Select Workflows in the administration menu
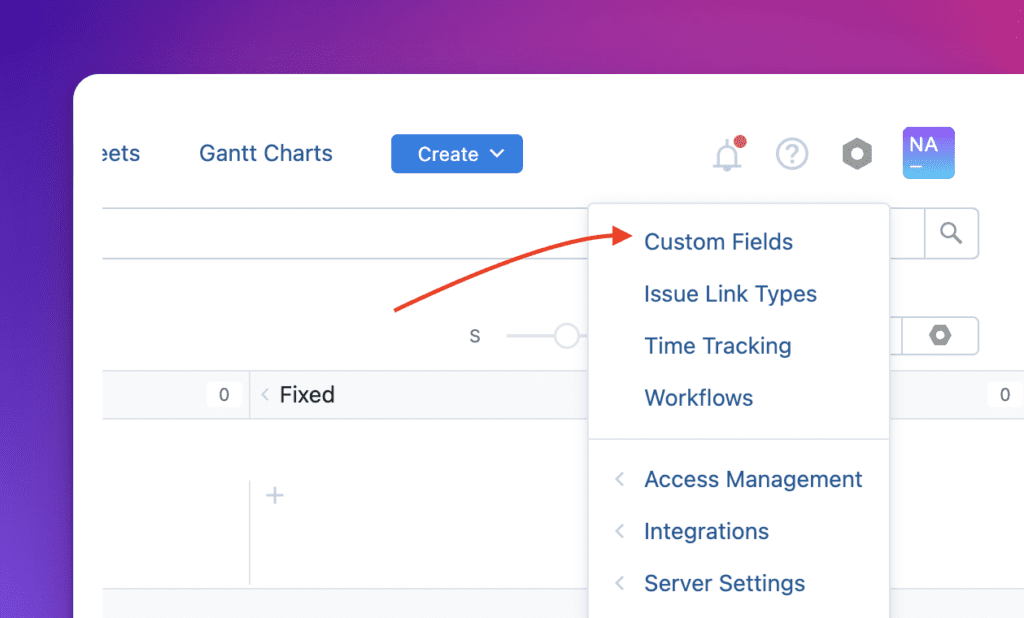 coord(698,398)
